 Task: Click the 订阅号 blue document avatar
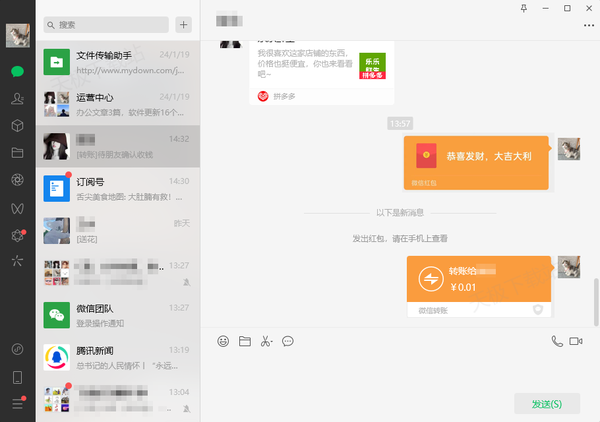57,189
